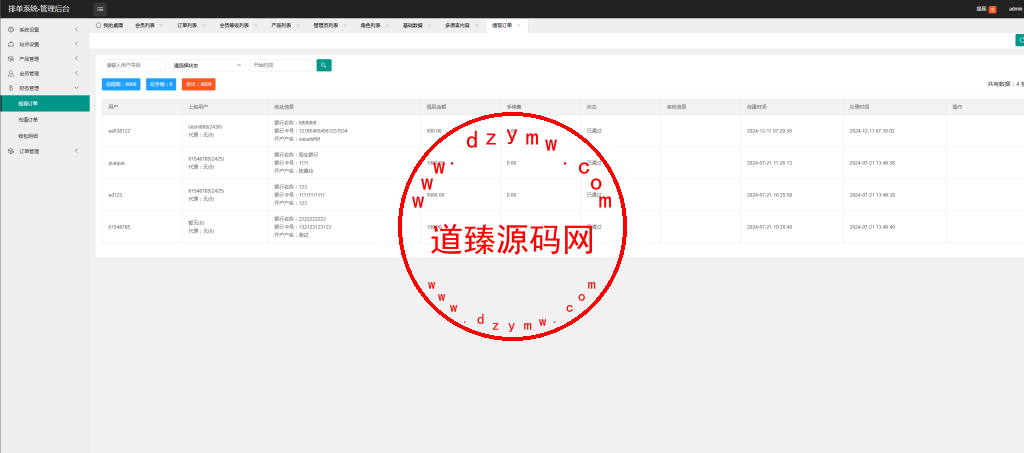
Task: Click created time 2024-12-11 07:29:36
Action: 769,131
